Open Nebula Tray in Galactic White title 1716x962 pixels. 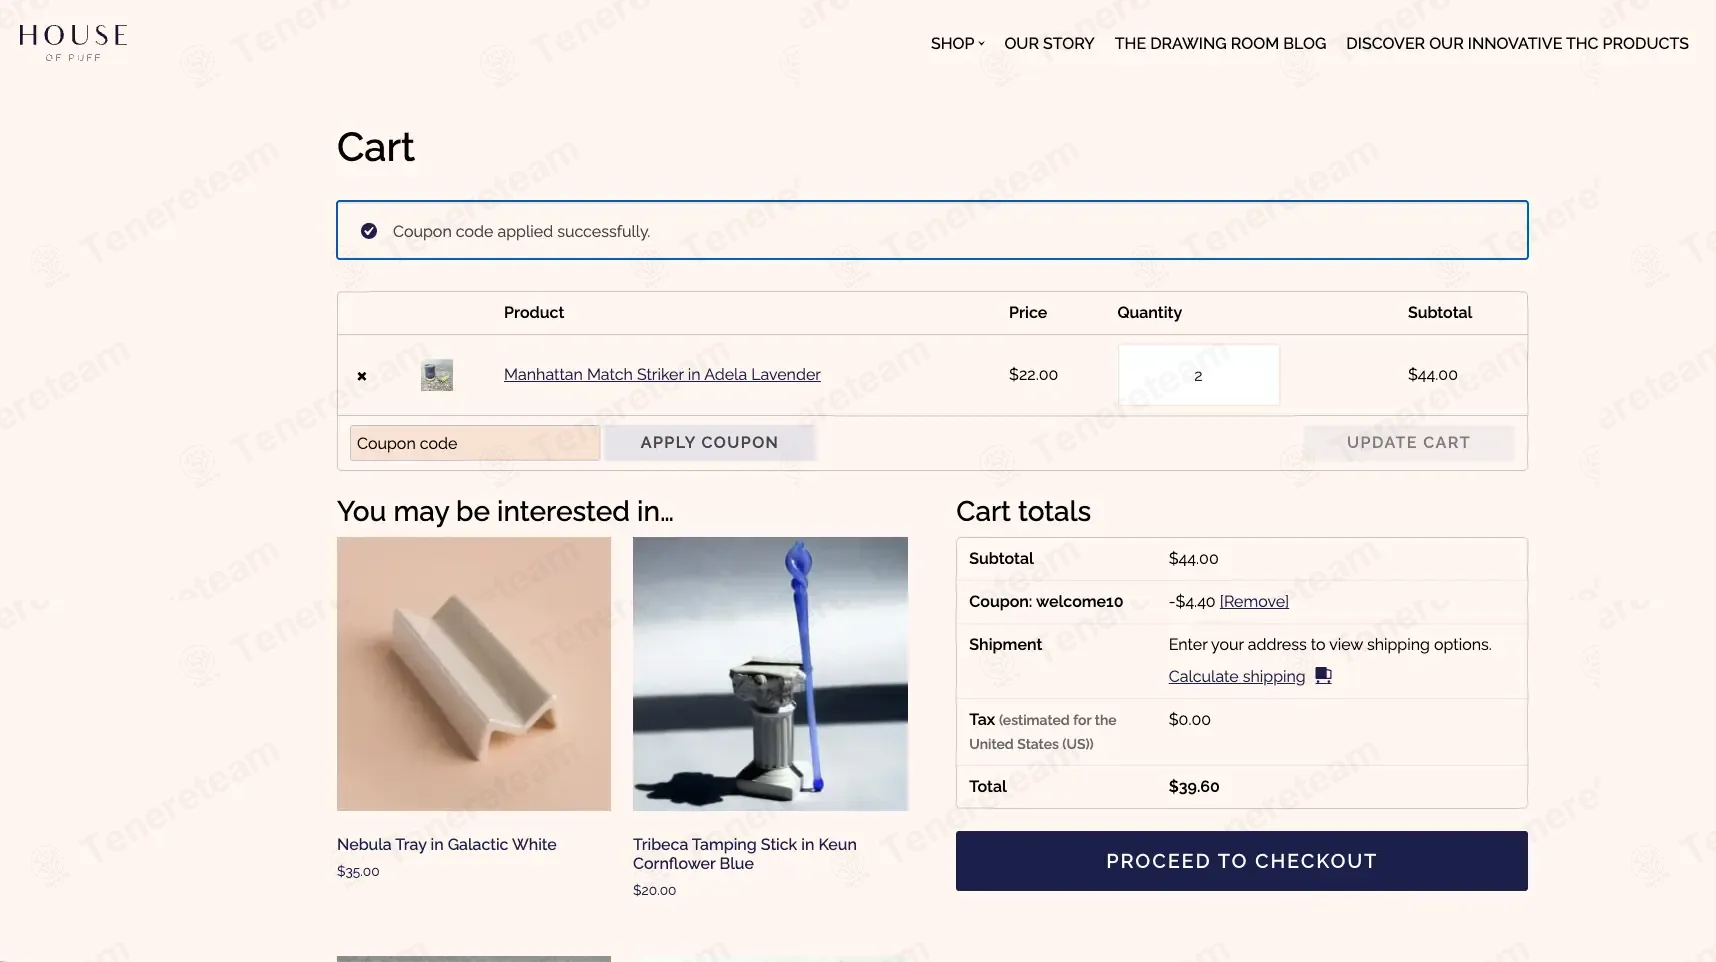coord(446,845)
